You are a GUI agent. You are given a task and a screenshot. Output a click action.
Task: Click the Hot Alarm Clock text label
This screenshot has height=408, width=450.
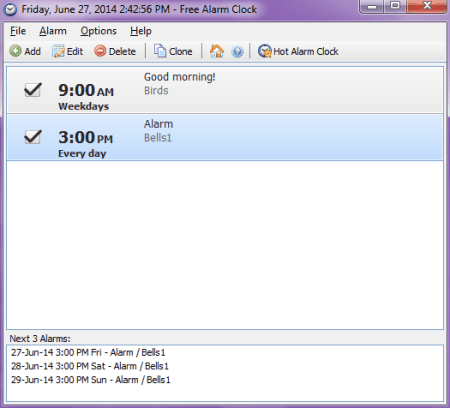click(x=306, y=51)
